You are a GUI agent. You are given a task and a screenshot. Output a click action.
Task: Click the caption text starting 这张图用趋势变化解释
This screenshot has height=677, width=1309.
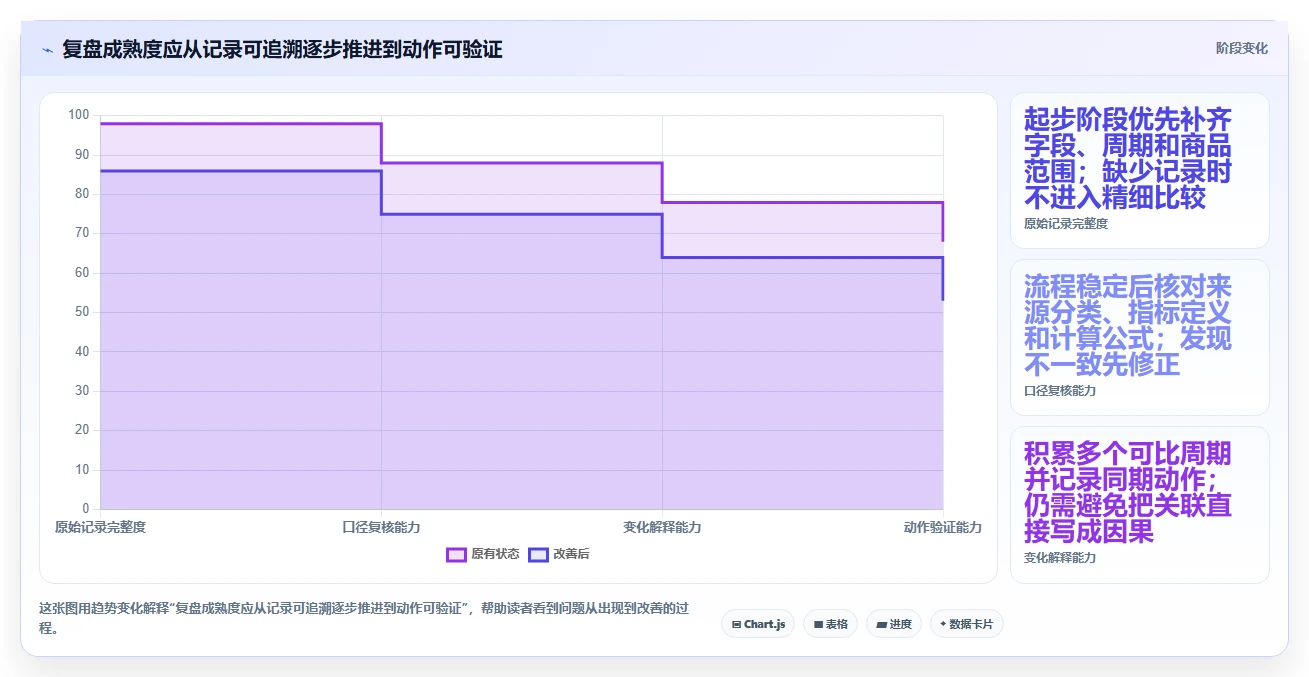(364, 618)
